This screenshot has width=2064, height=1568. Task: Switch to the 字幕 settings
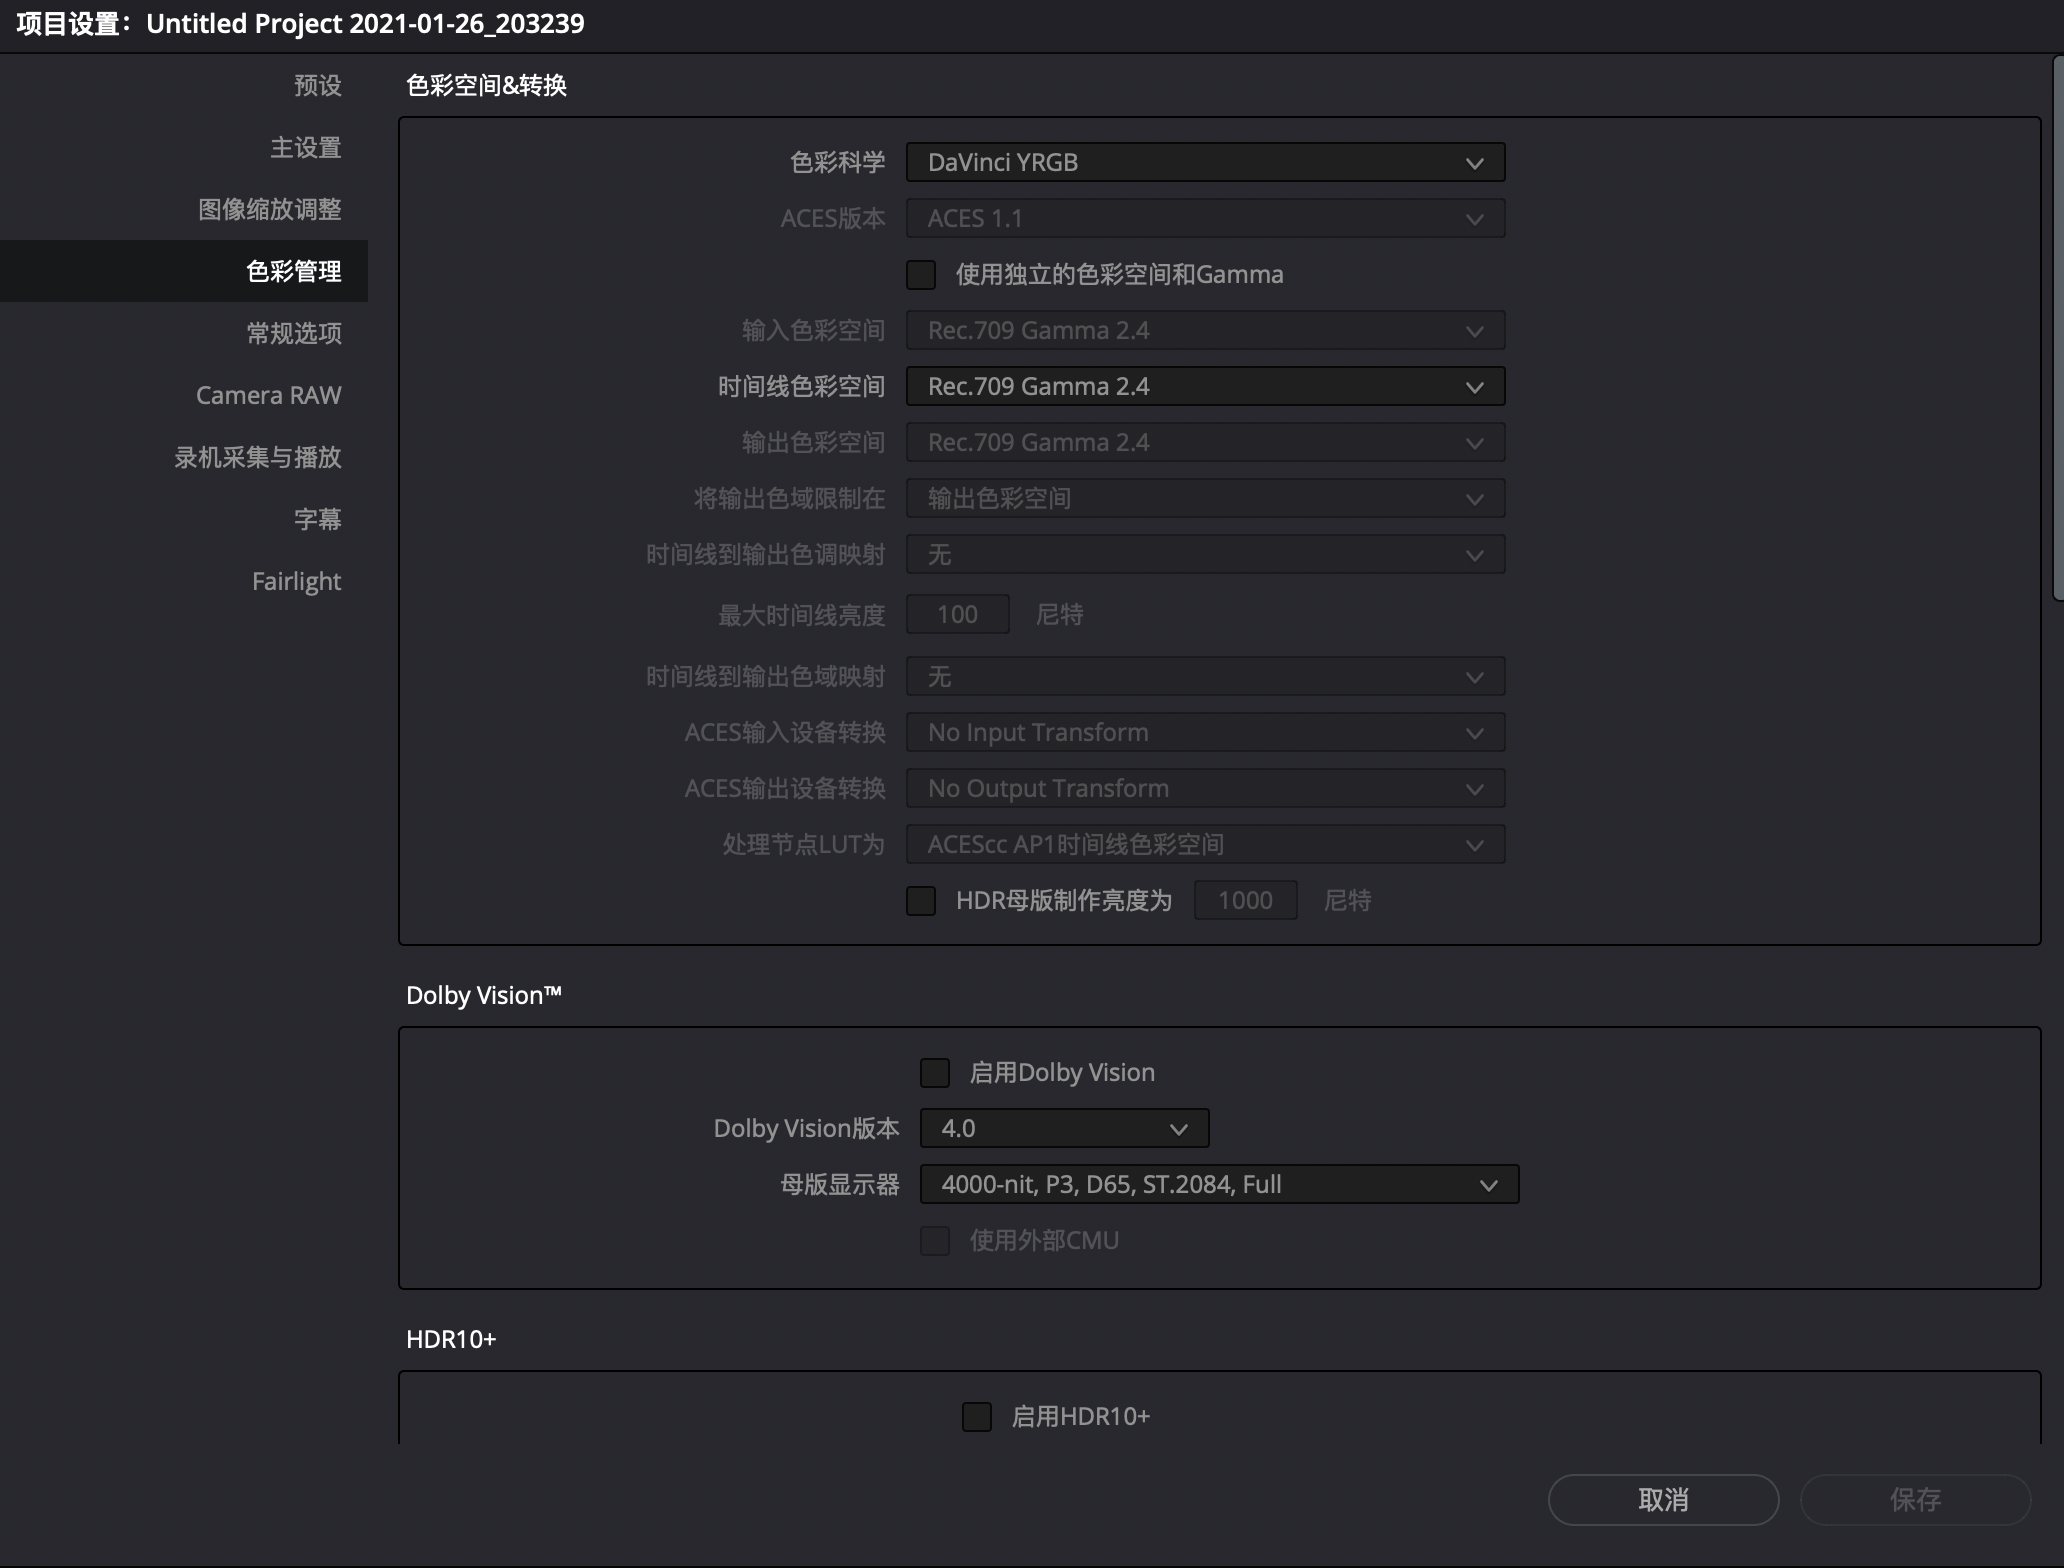[317, 519]
